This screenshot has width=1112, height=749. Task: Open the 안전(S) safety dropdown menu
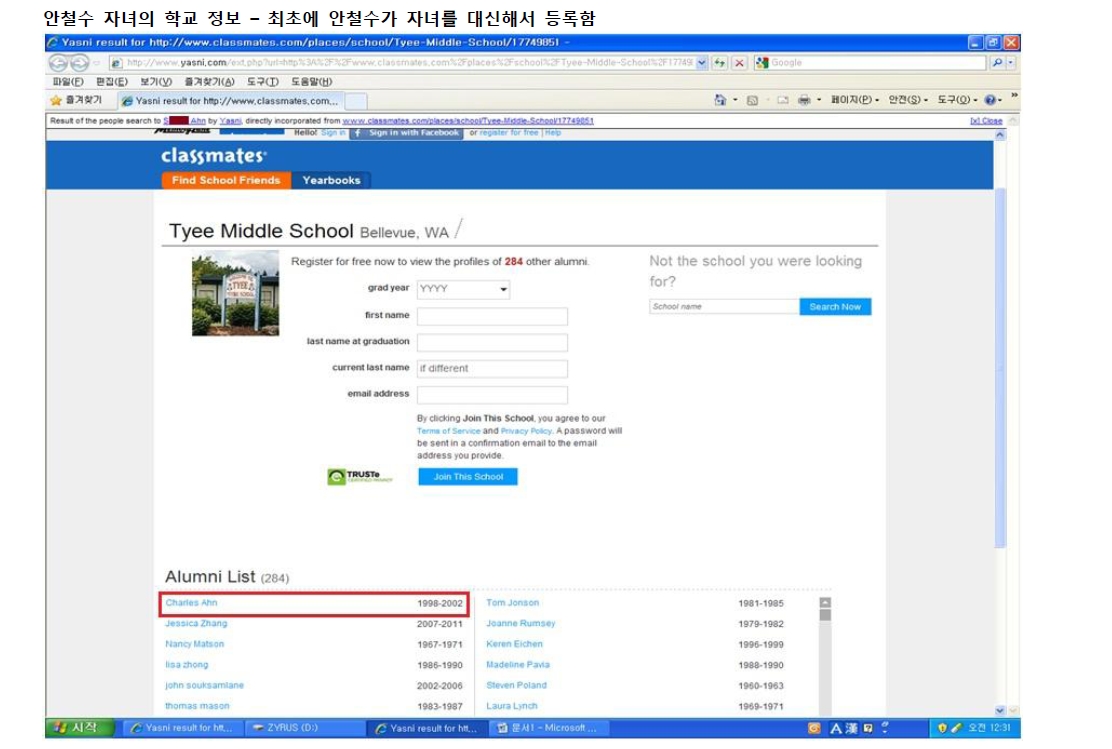point(908,100)
